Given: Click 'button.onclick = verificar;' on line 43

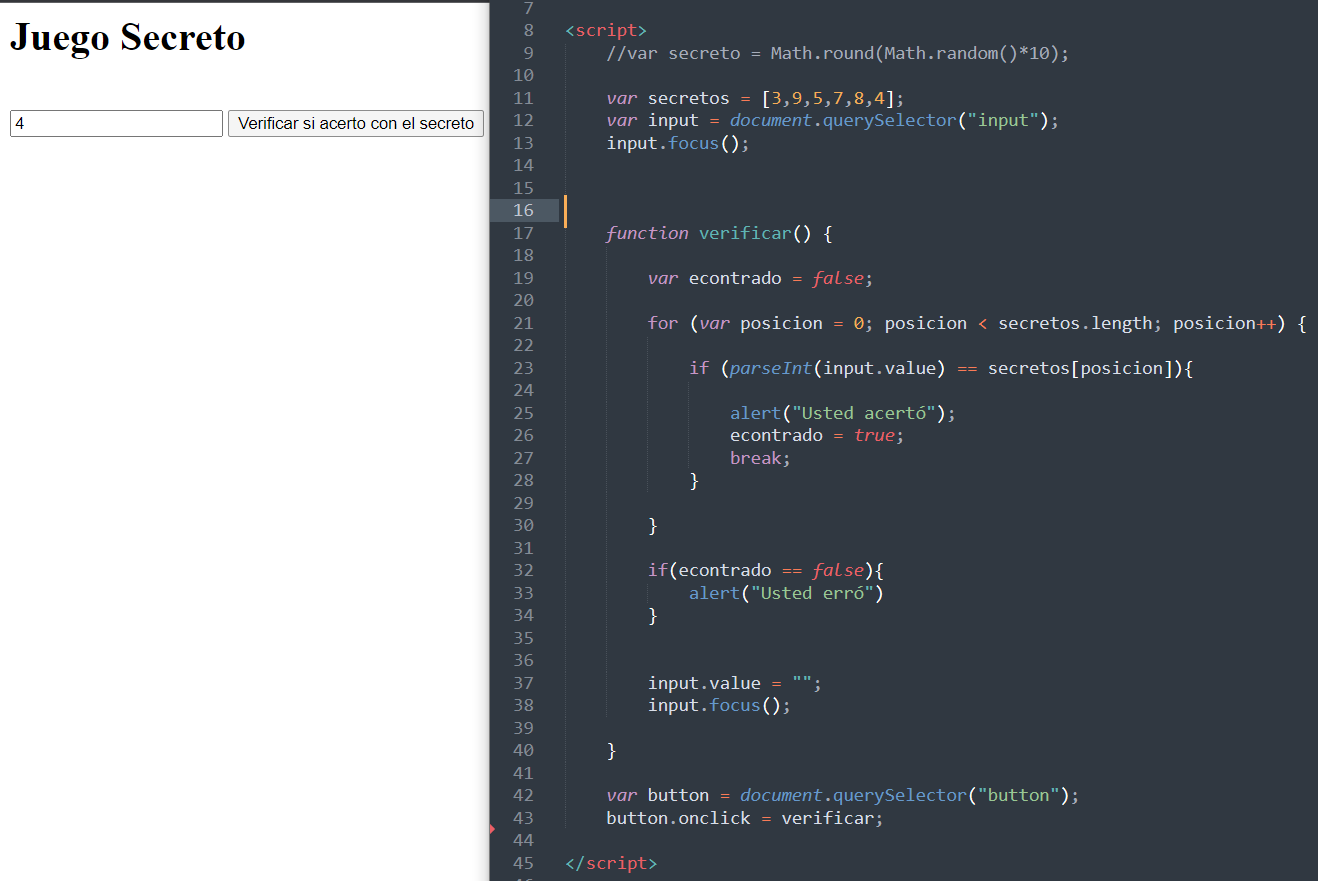Looking at the screenshot, I should click(745, 818).
